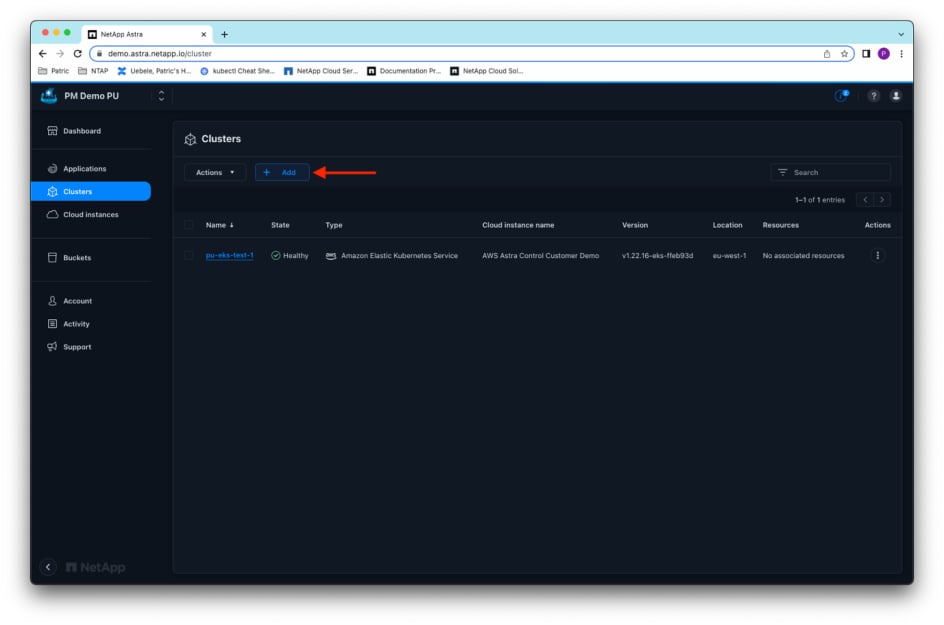
Task: Click the Location column header
Action: pyautogui.click(x=727, y=225)
